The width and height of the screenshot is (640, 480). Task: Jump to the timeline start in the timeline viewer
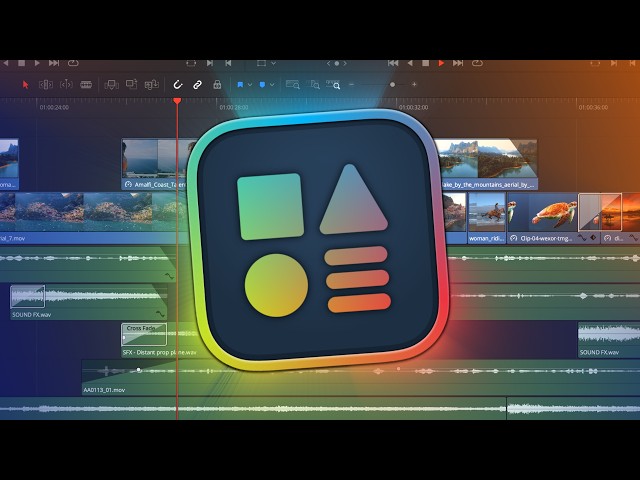[x=393, y=63]
